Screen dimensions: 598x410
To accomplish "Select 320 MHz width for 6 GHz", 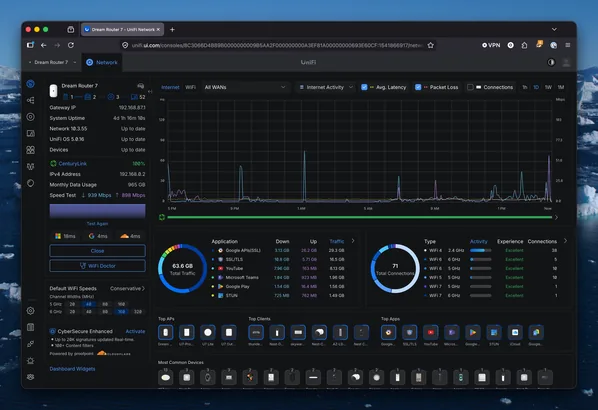I will click(138, 312).
